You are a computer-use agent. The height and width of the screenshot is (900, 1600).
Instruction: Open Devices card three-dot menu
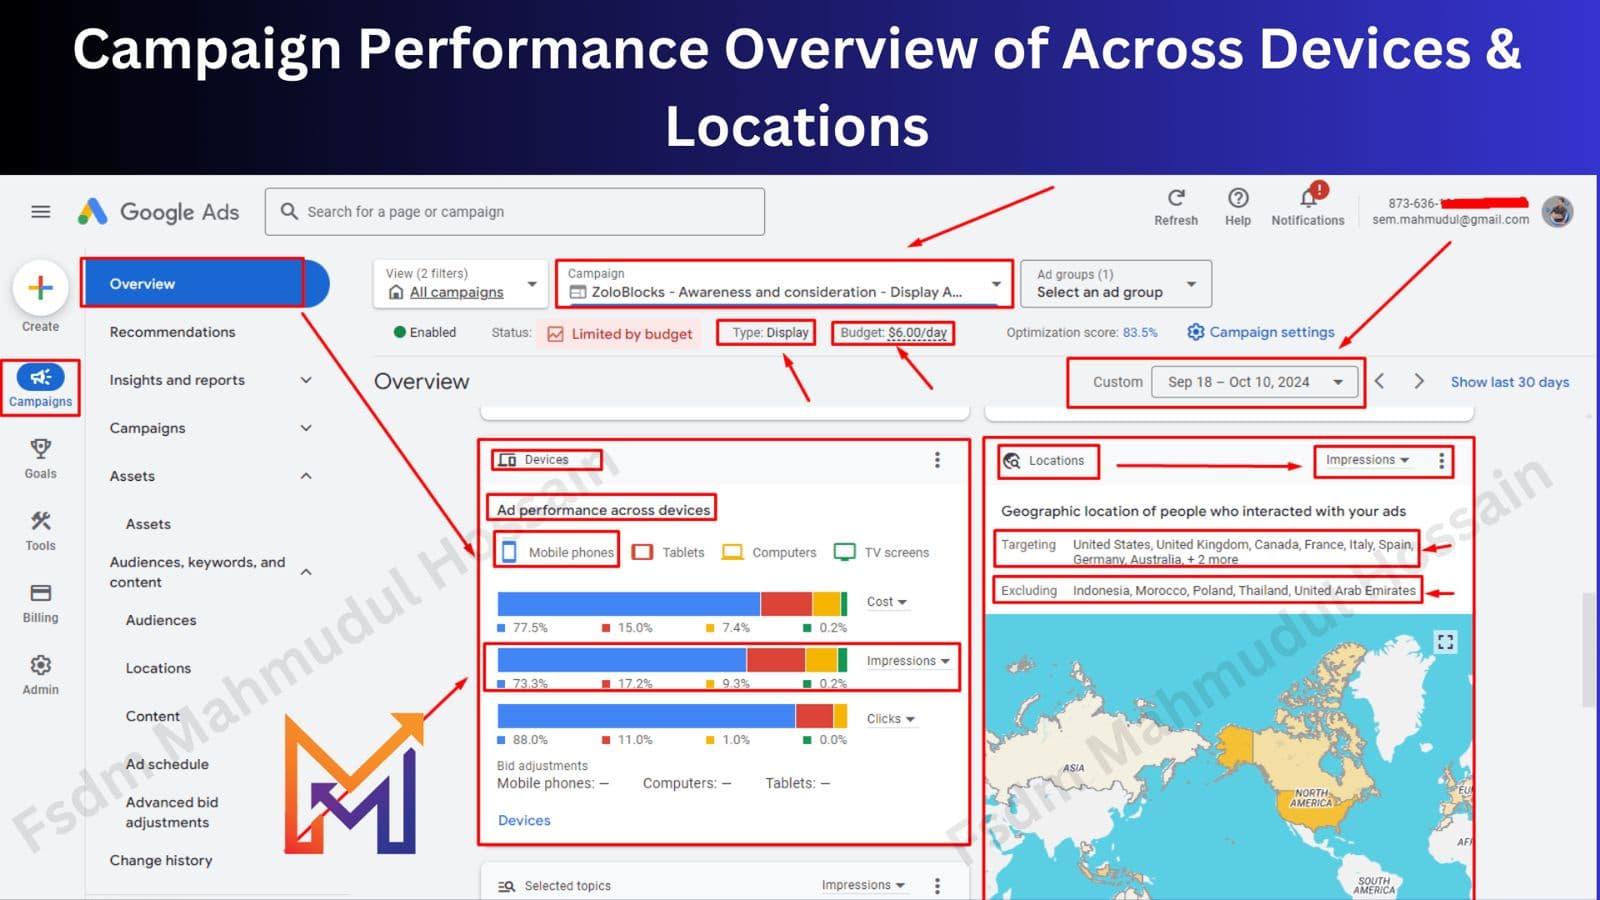937,460
